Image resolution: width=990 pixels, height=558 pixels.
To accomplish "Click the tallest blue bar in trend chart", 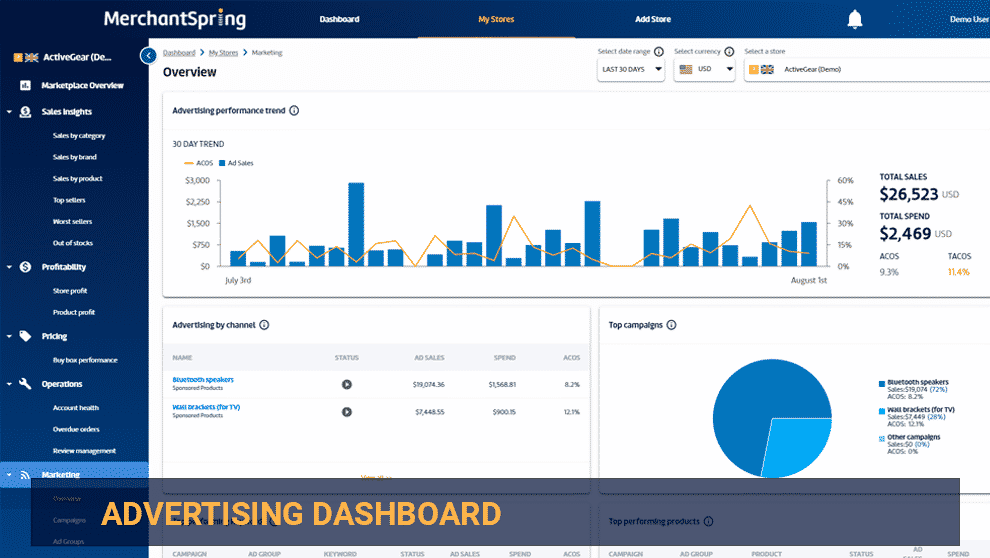I will [x=356, y=224].
